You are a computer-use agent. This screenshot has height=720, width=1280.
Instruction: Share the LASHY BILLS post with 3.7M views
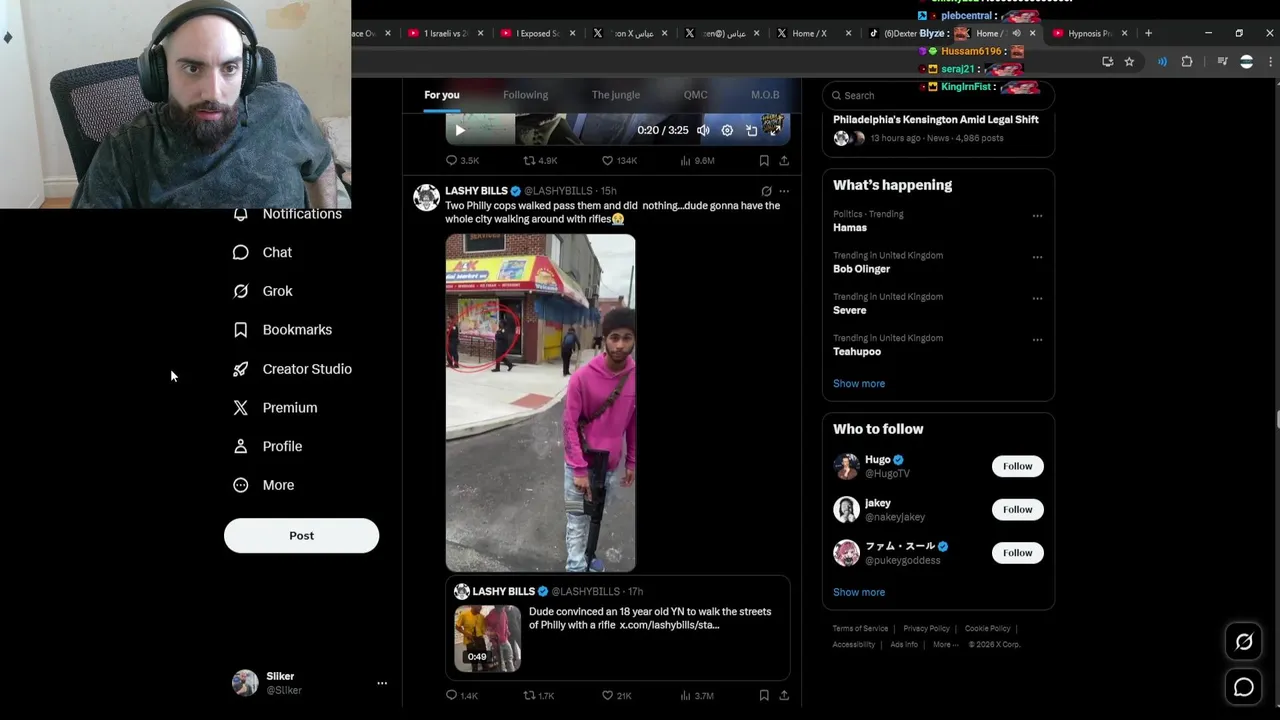[784, 695]
